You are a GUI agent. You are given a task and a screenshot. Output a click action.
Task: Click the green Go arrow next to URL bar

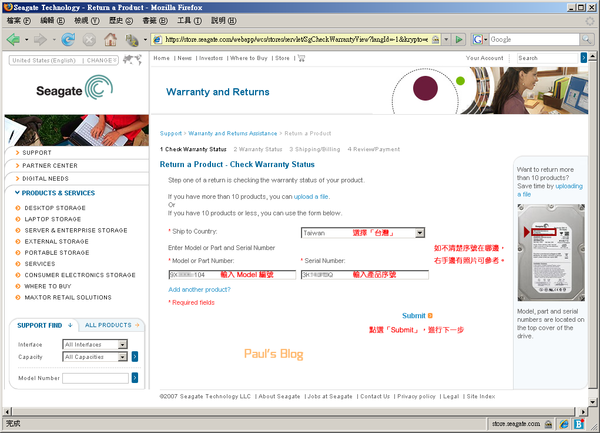[x=459, y=39]
